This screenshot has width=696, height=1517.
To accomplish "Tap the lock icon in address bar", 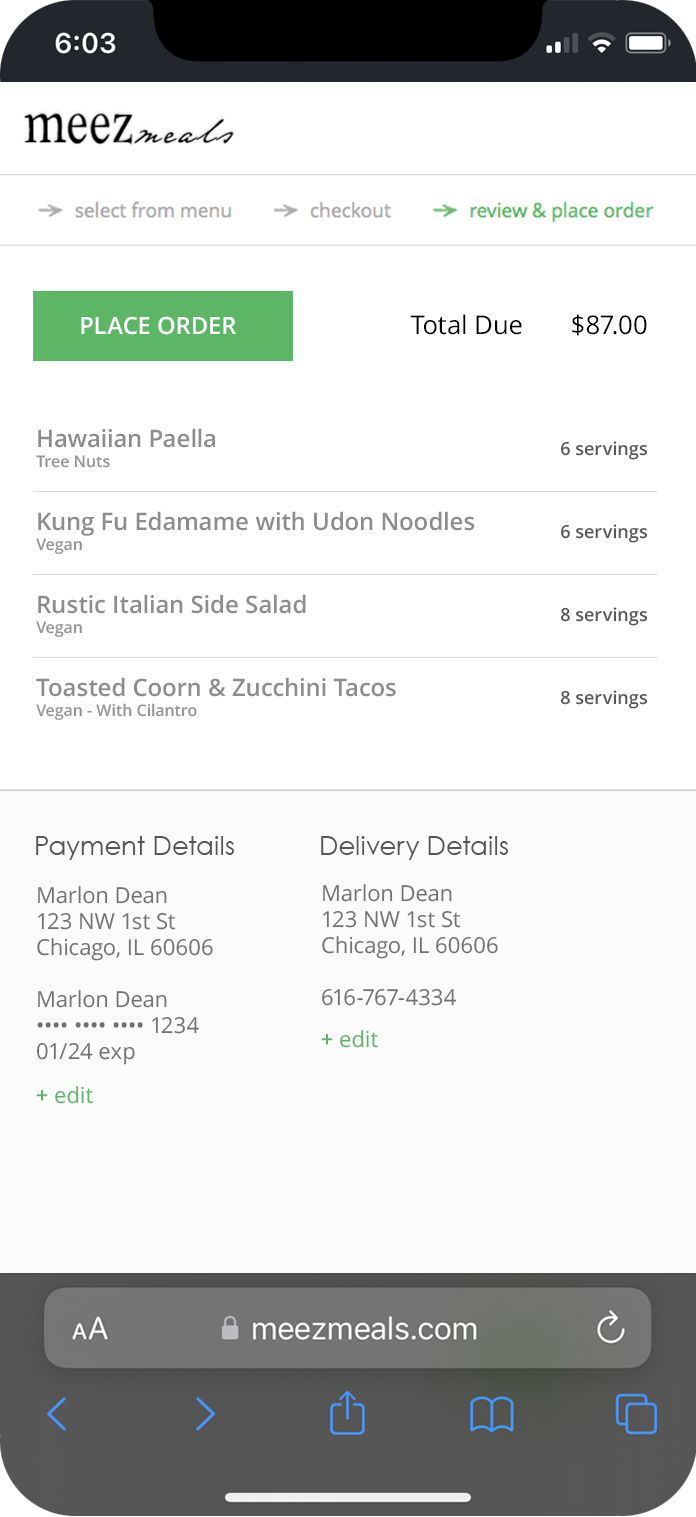I will [230, 1328].
